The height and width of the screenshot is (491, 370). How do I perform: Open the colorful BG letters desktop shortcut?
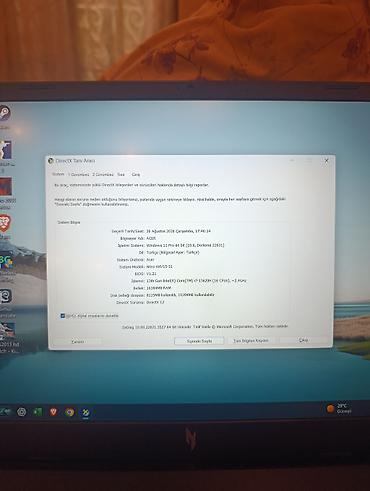[x=6, y=262]
